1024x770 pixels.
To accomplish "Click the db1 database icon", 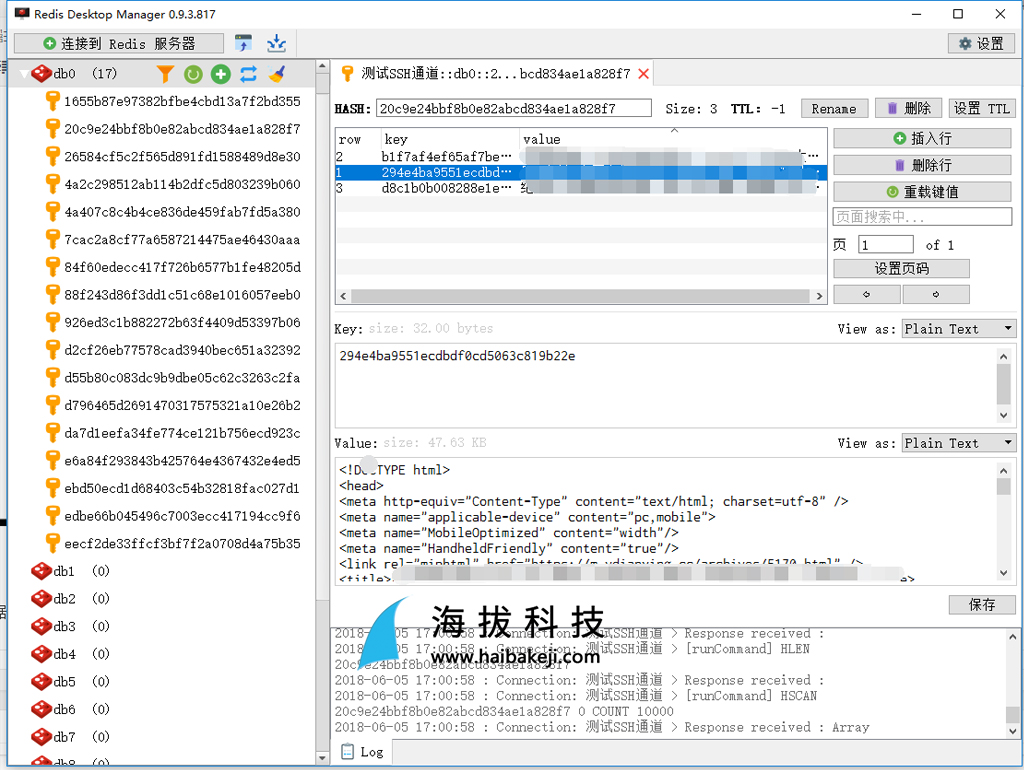I will pos(41,571).
